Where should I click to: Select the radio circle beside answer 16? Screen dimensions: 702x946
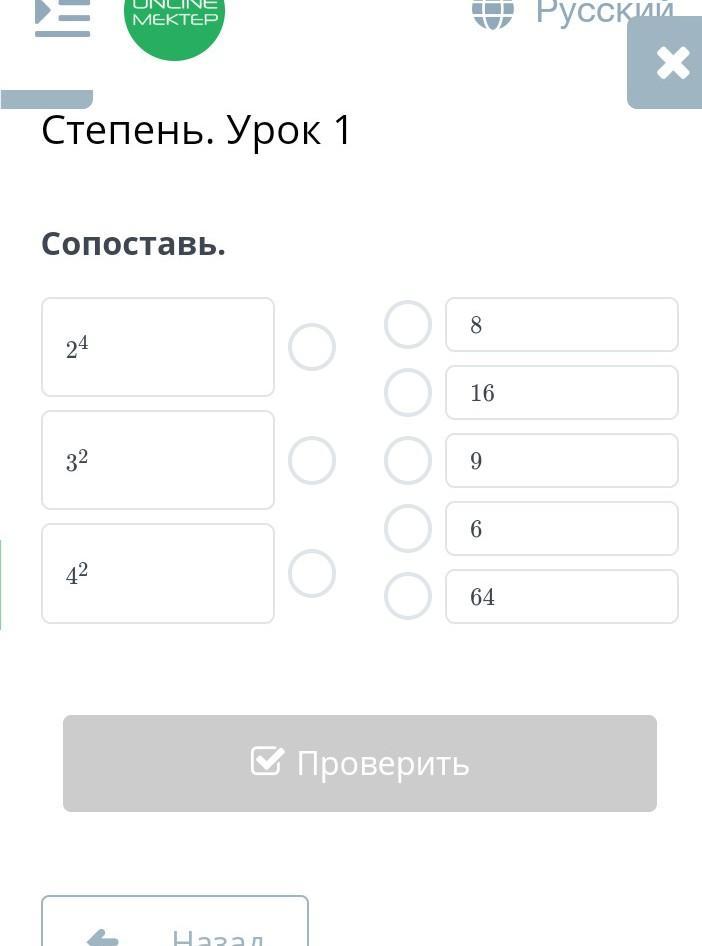pyautogui.click(x=408, y=393)
